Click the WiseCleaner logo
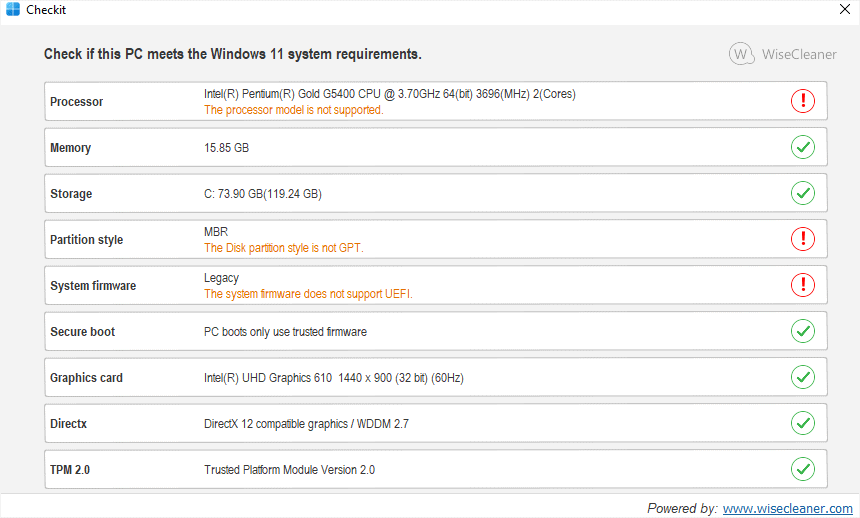 pyautogui.click(x=783, y=54)
